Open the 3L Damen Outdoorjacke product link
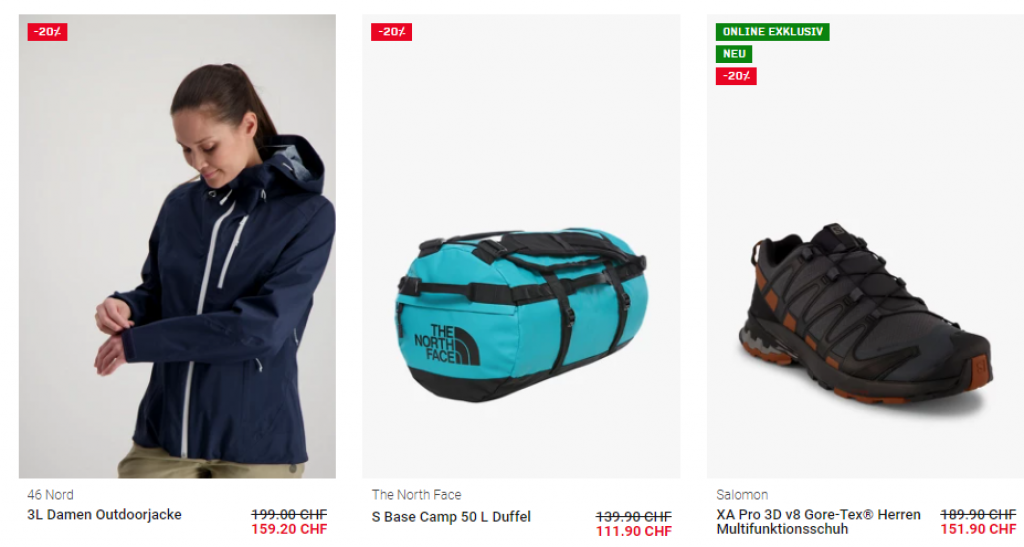 tap(104, 514)
